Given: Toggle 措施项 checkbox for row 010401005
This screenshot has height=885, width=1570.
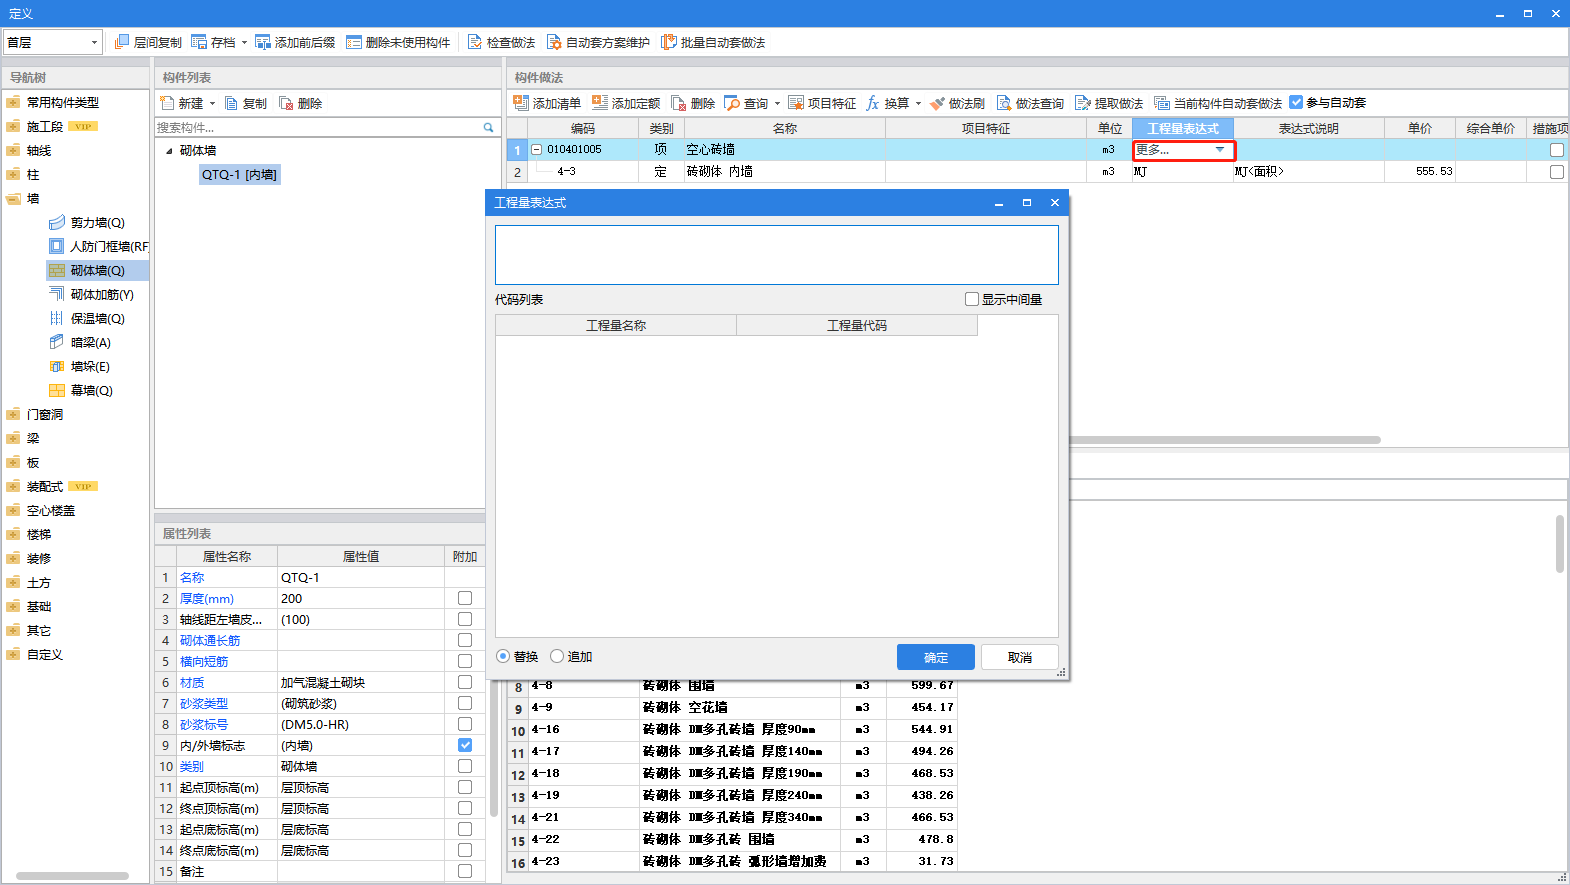Looking at the screenshot, I should (x=1557, y=150).
